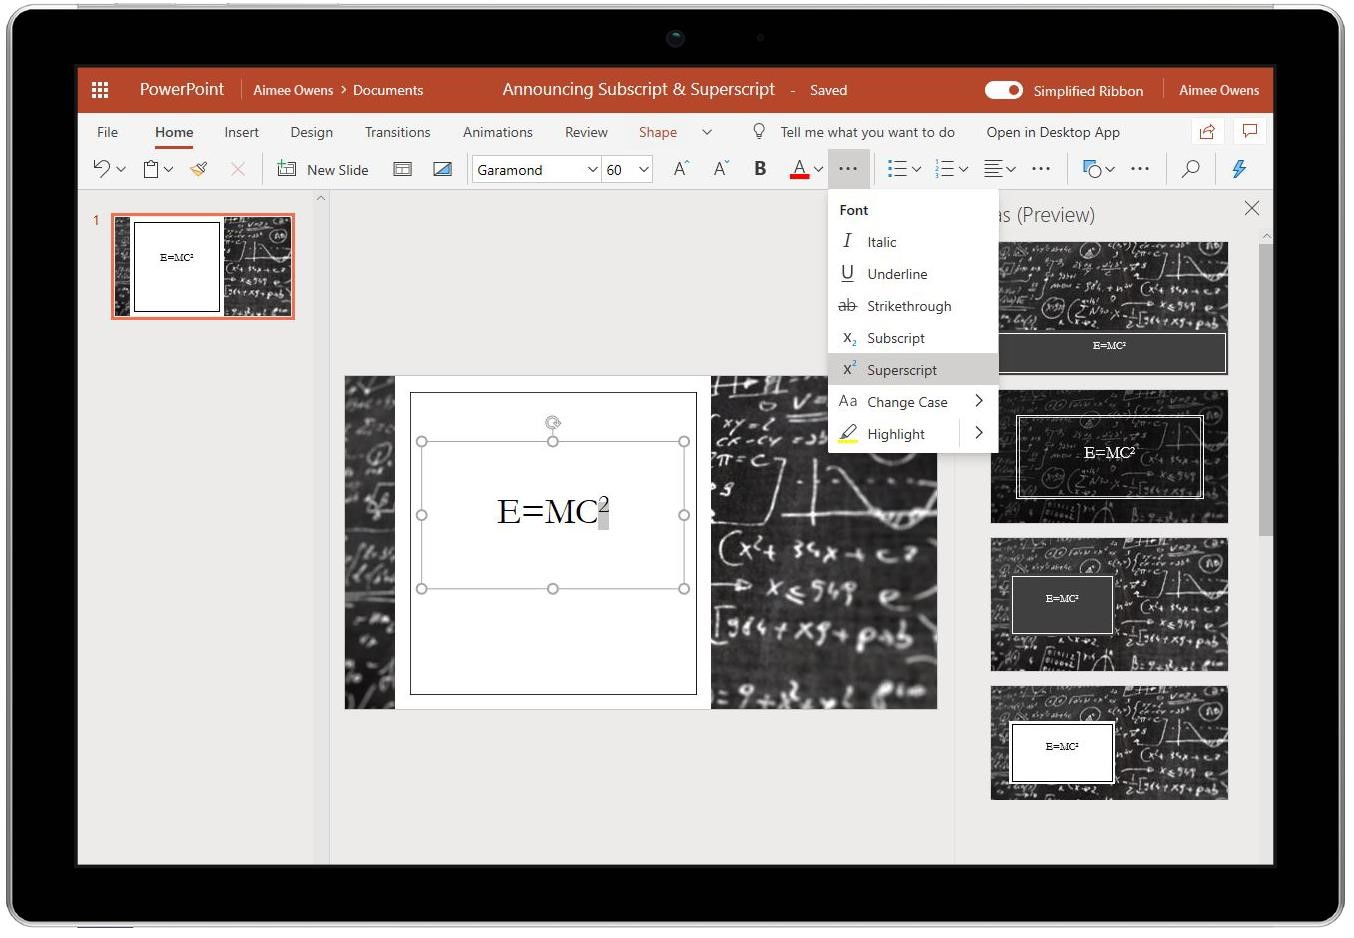Open the Review menu tab
The height and width of the screenshot is (938, 1354).
coord(585,131)
